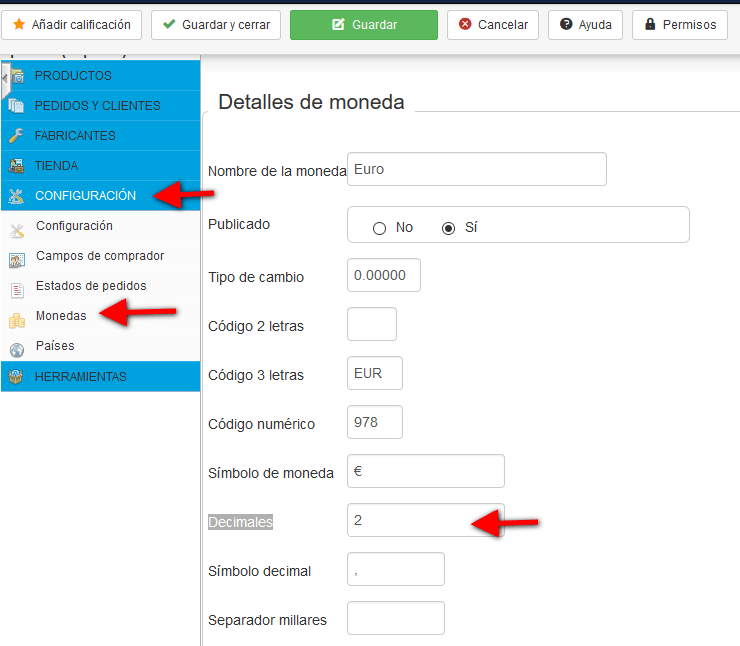Expand the HERRAMIENTAS section
Viewport: 740px width, 646px height.
tap(101, 377)
